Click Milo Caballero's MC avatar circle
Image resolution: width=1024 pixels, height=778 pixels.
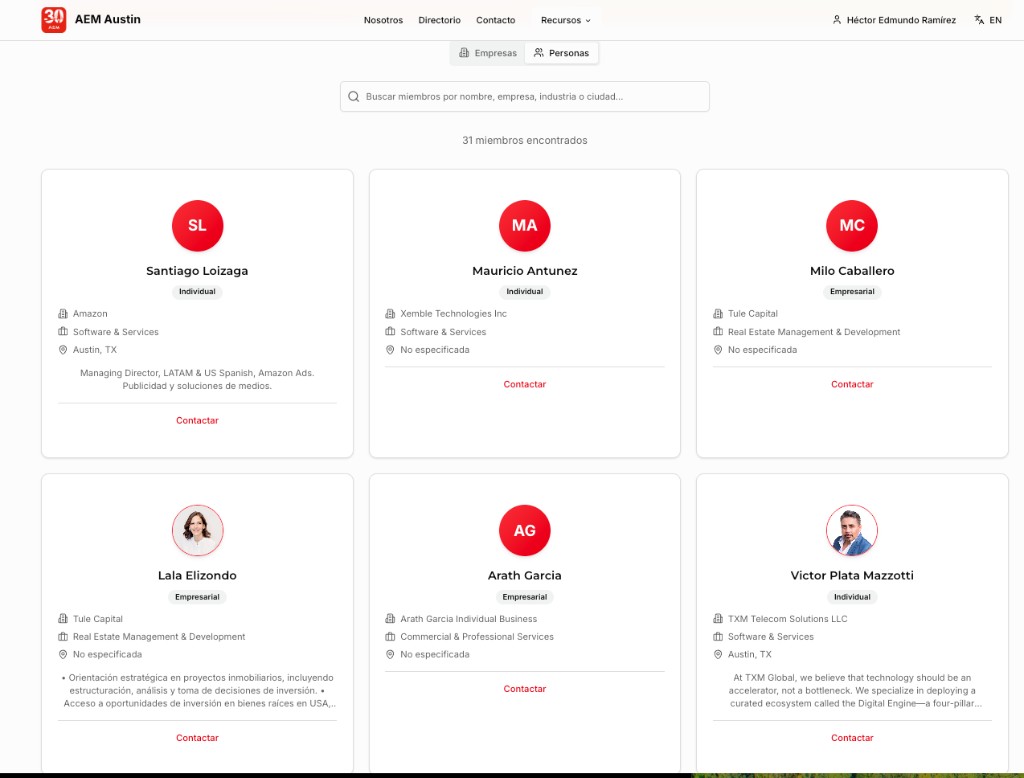[852, 225]
